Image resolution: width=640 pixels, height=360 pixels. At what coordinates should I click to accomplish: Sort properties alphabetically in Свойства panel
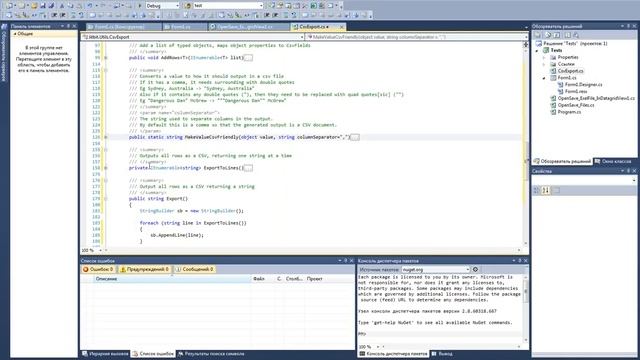pos(546,190)
